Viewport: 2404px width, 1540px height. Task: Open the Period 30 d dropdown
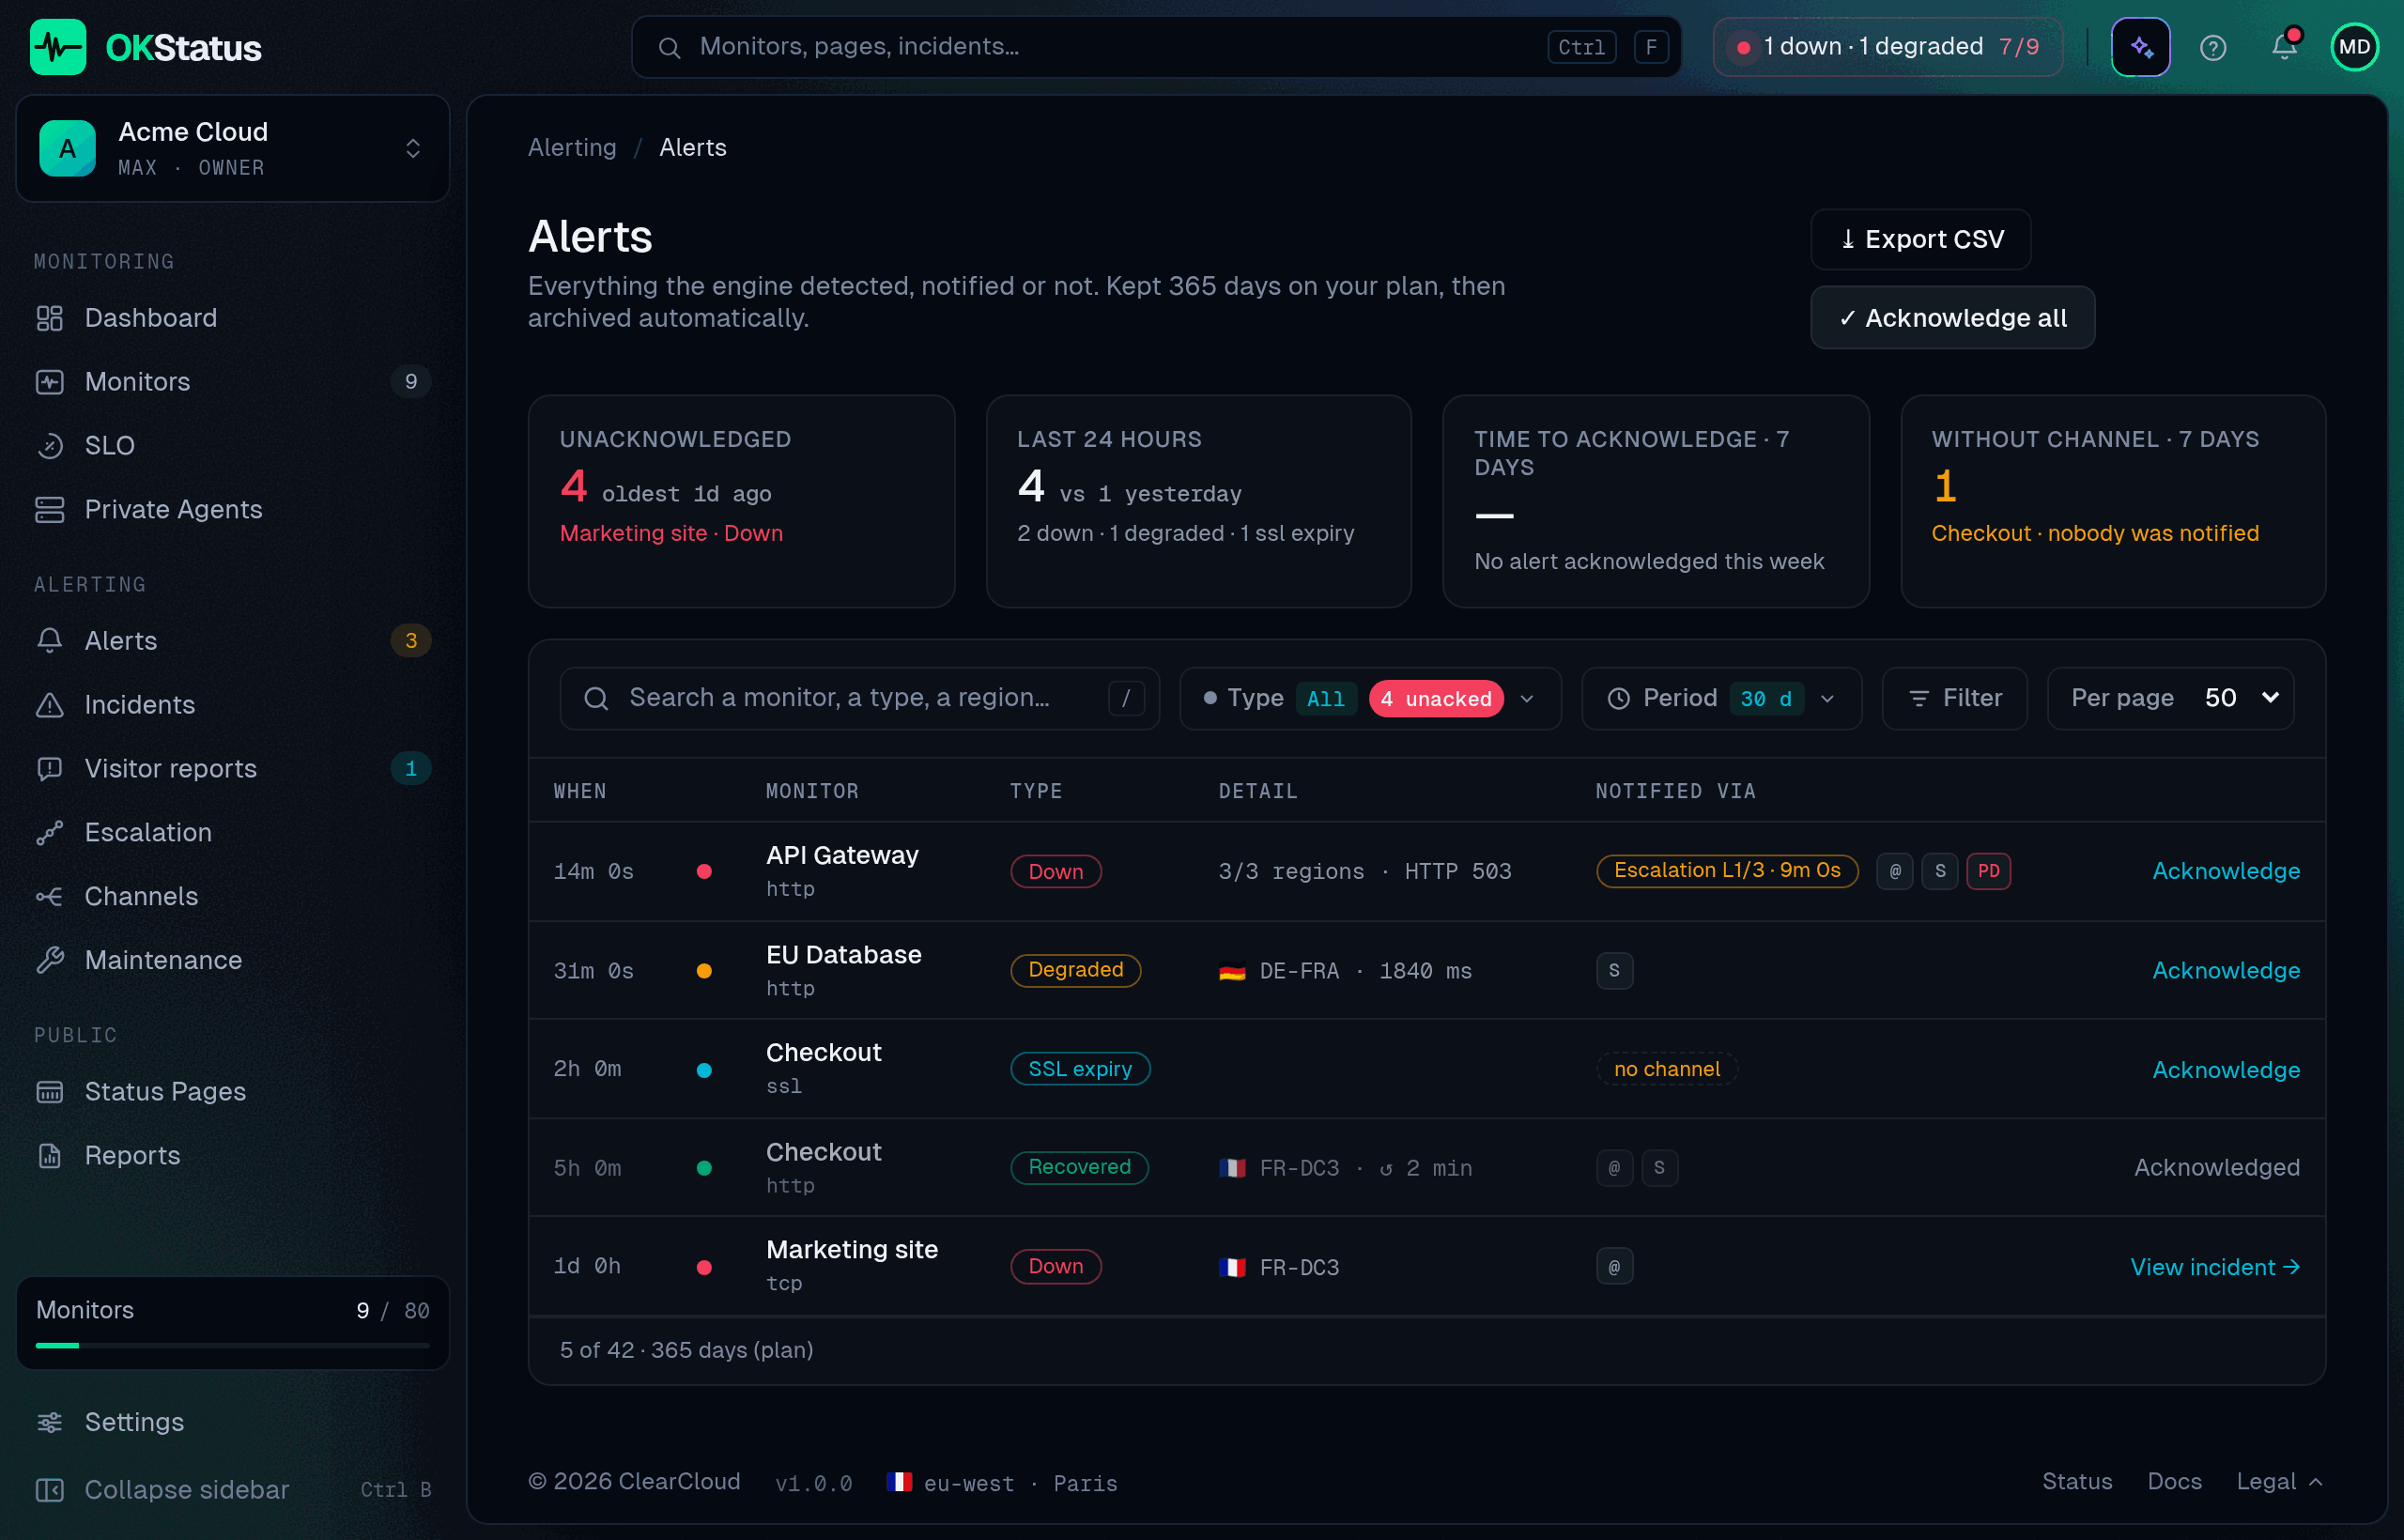click(x=1721, y=698)
